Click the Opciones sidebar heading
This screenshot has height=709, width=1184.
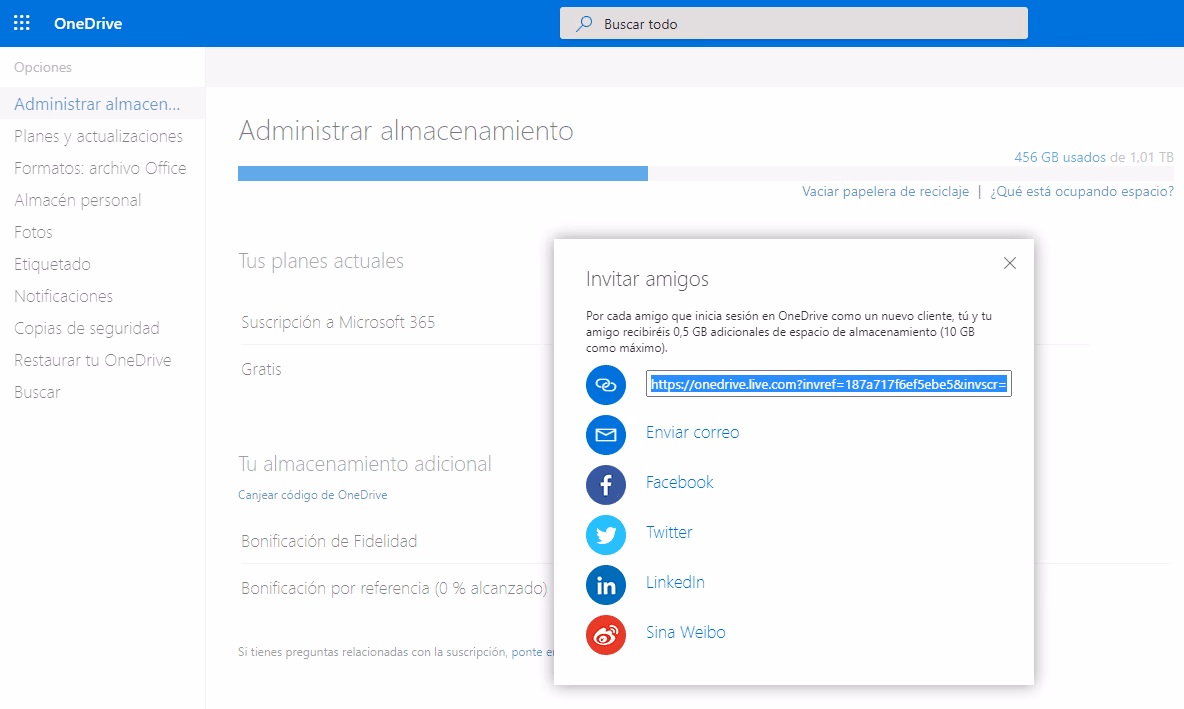tap(43, 67)
